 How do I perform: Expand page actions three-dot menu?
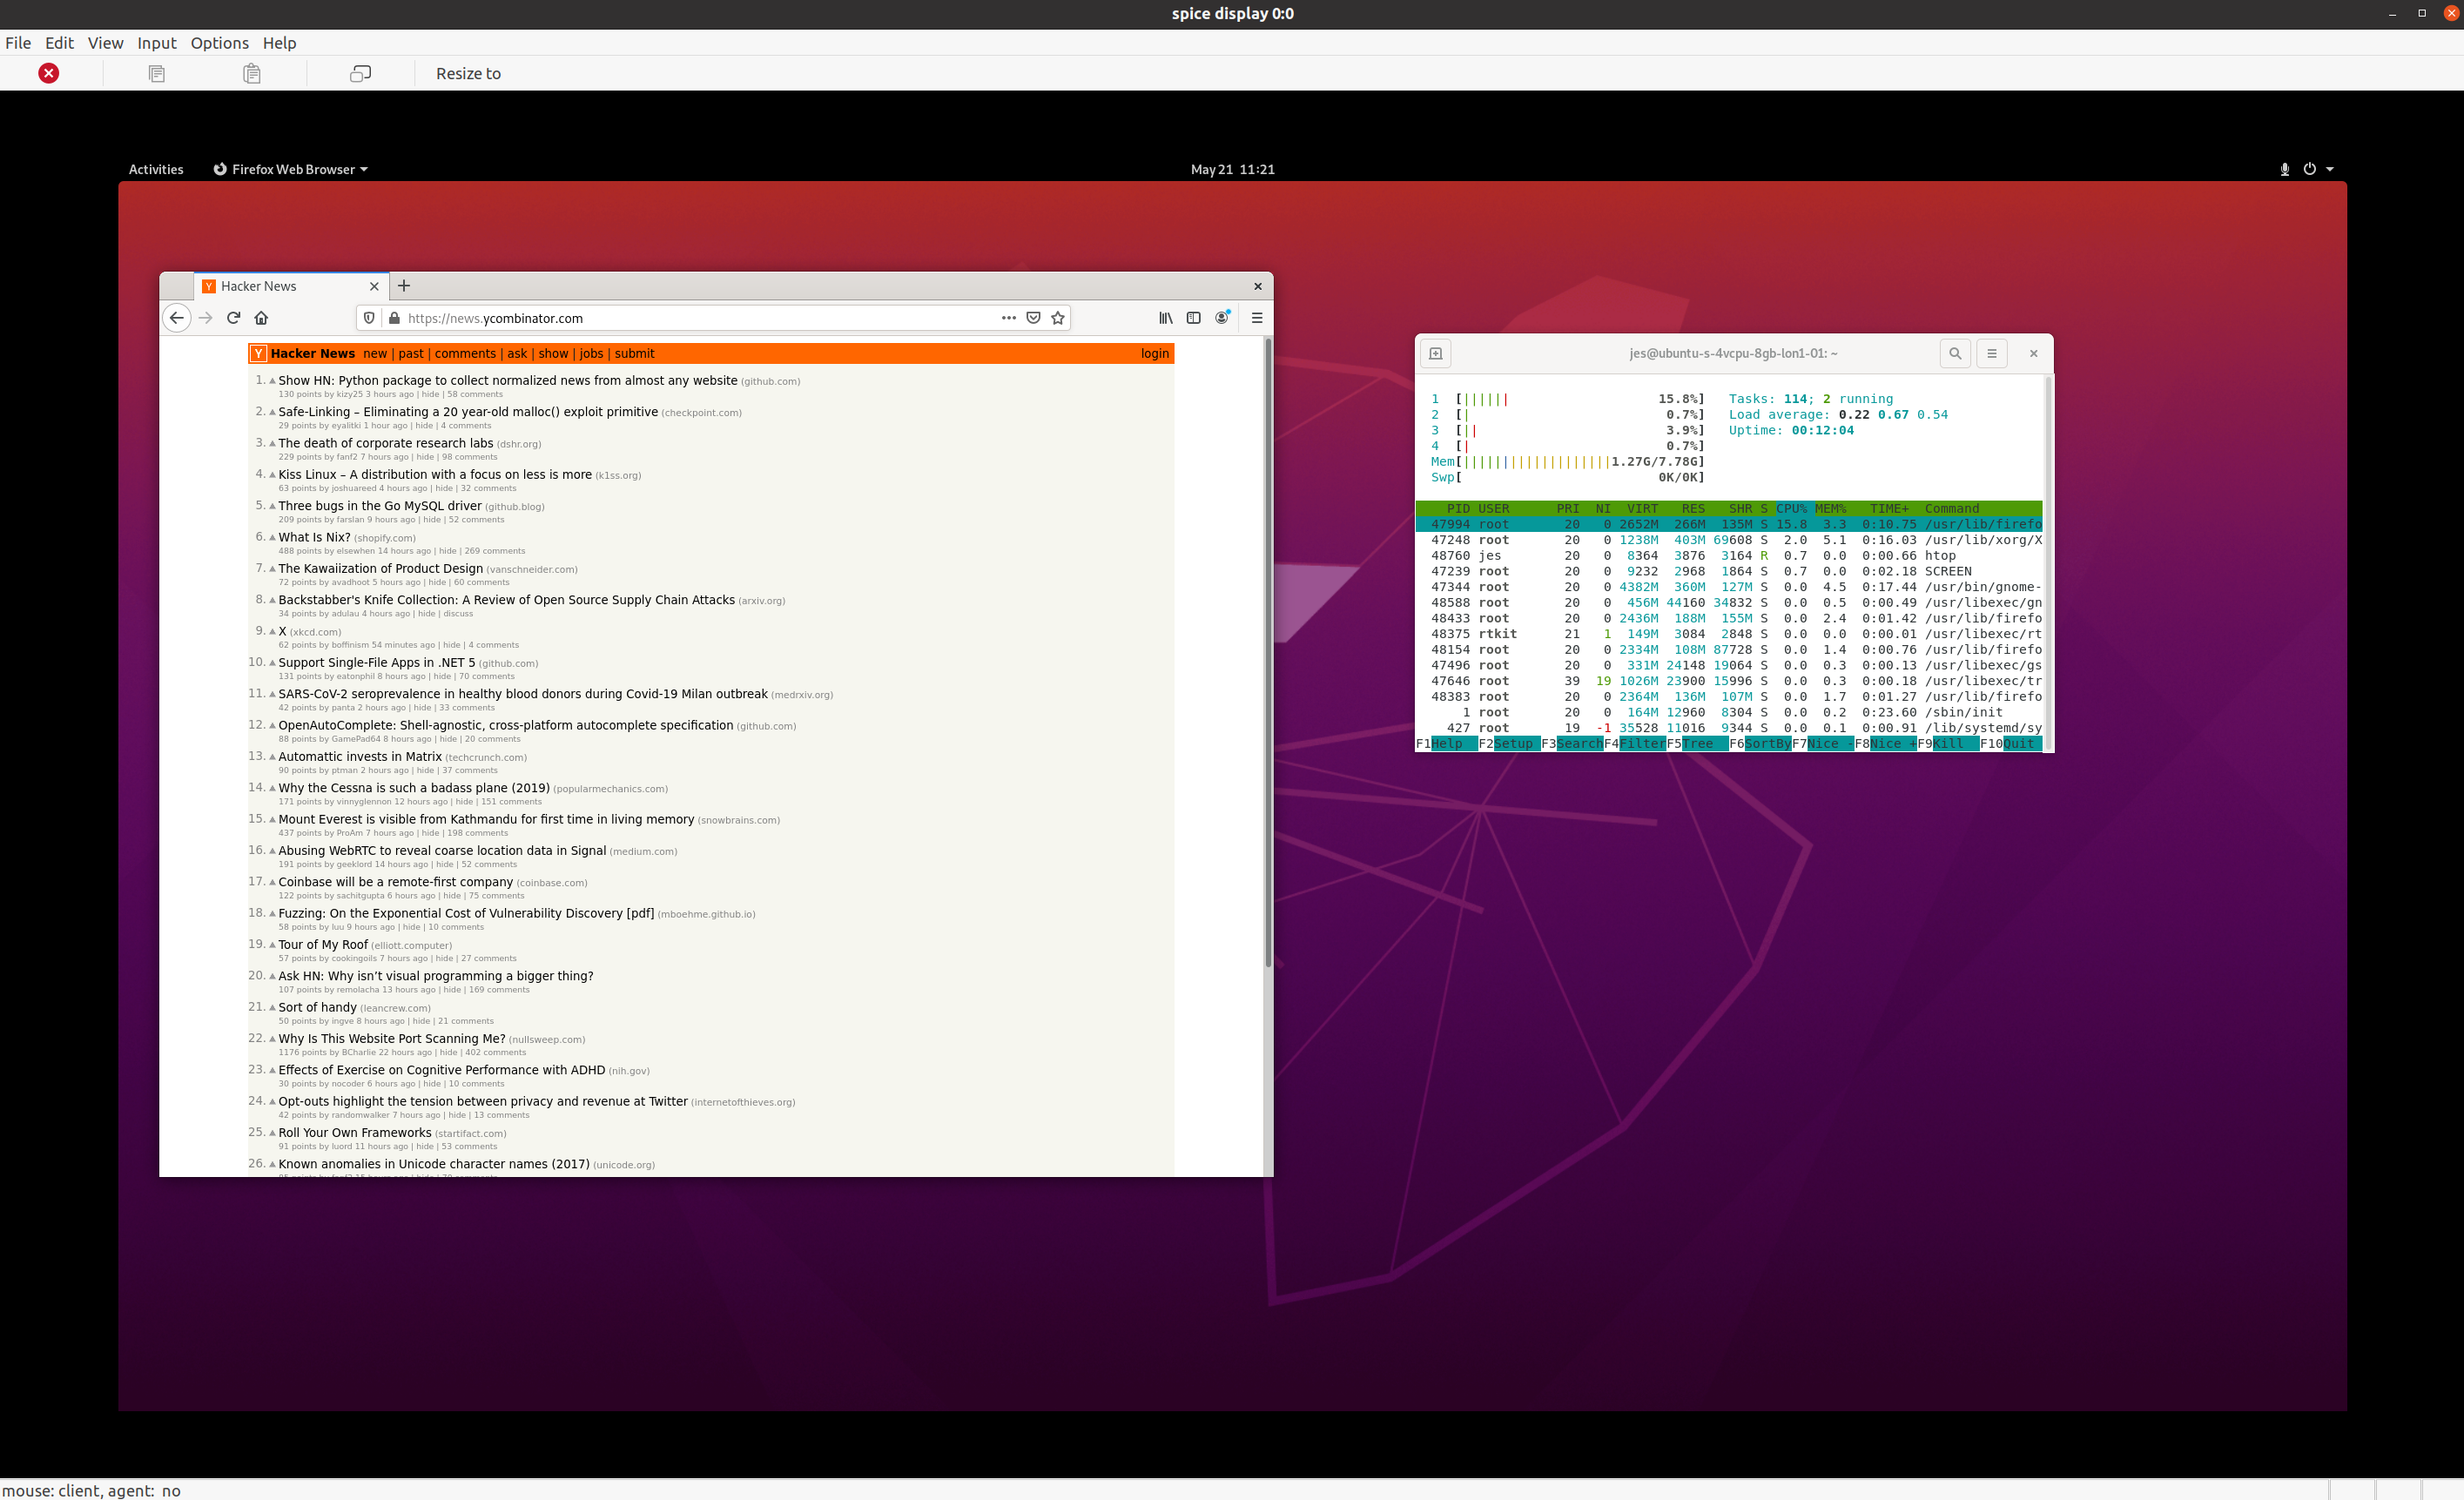[x=1008, y=318]
